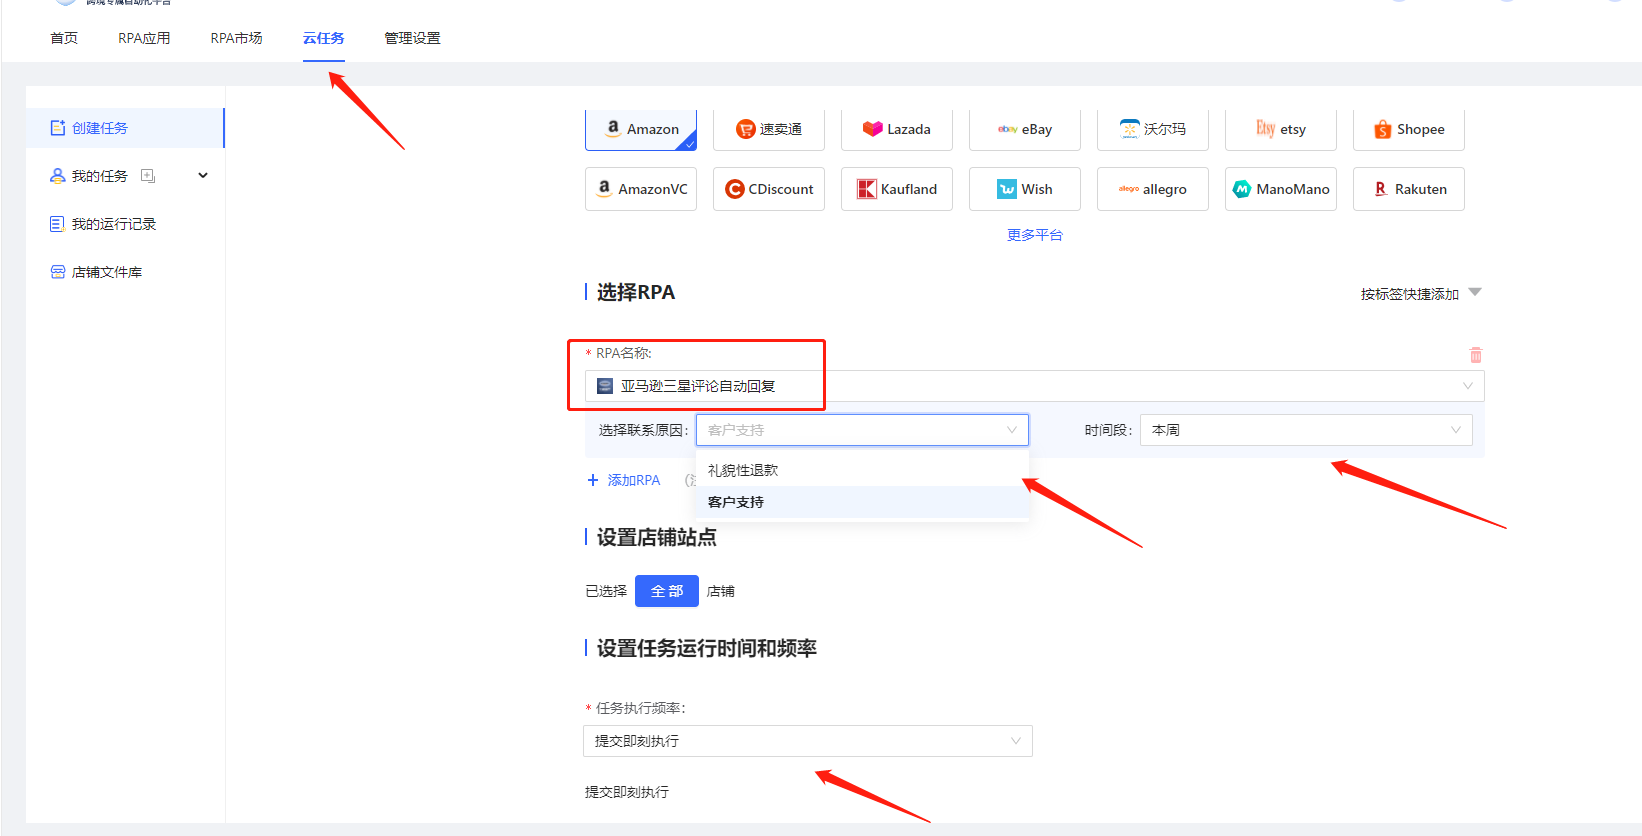The image size is (1642, 836).
Task: Open the RPA名称 dropdown
Action: click(x=1035, y=386)
